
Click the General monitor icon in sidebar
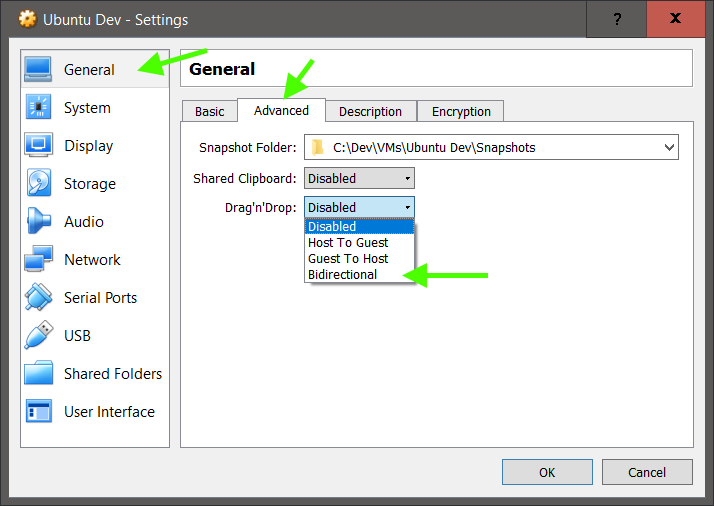pos(38,69)
